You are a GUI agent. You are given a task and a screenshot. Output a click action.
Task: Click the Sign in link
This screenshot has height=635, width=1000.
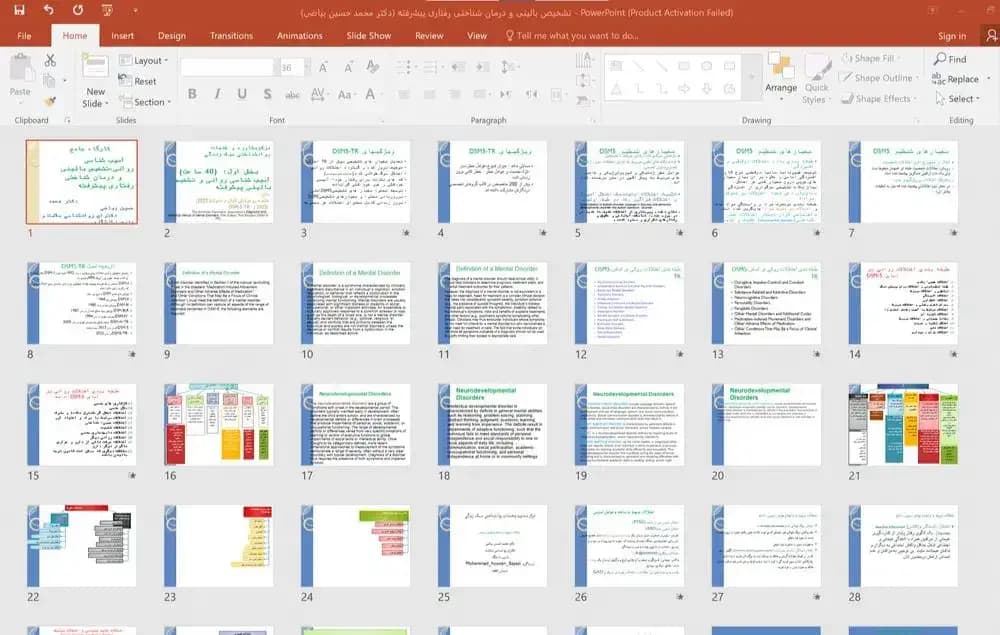pyautogui.click(x=952, y=36)
